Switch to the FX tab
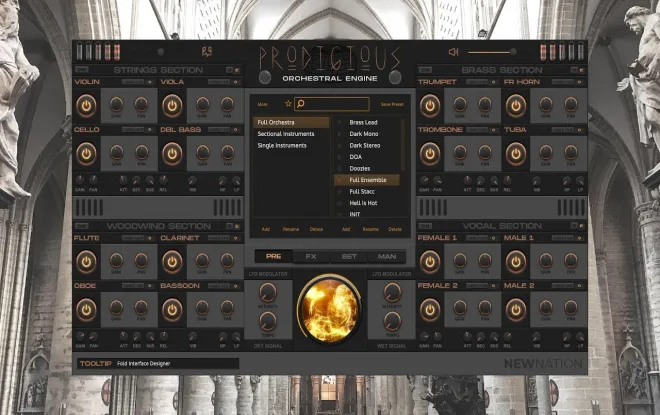 (311, 256)
